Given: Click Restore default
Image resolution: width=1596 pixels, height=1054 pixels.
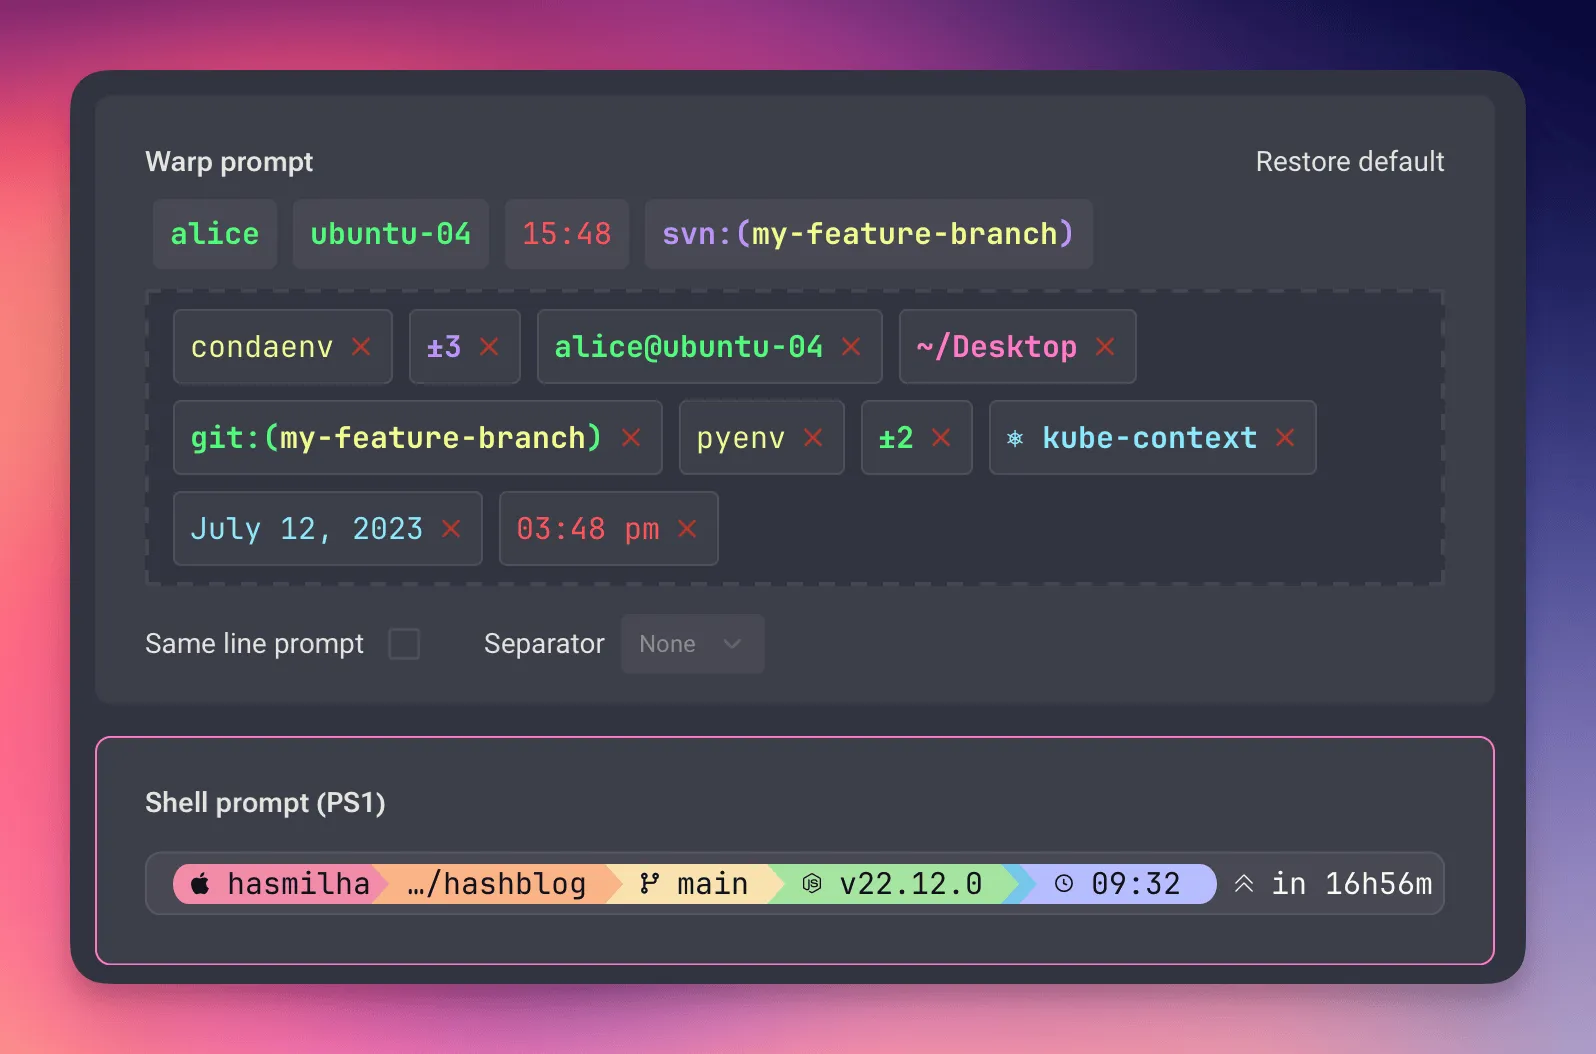Looking at the screenshot, I should [1350, 162].
